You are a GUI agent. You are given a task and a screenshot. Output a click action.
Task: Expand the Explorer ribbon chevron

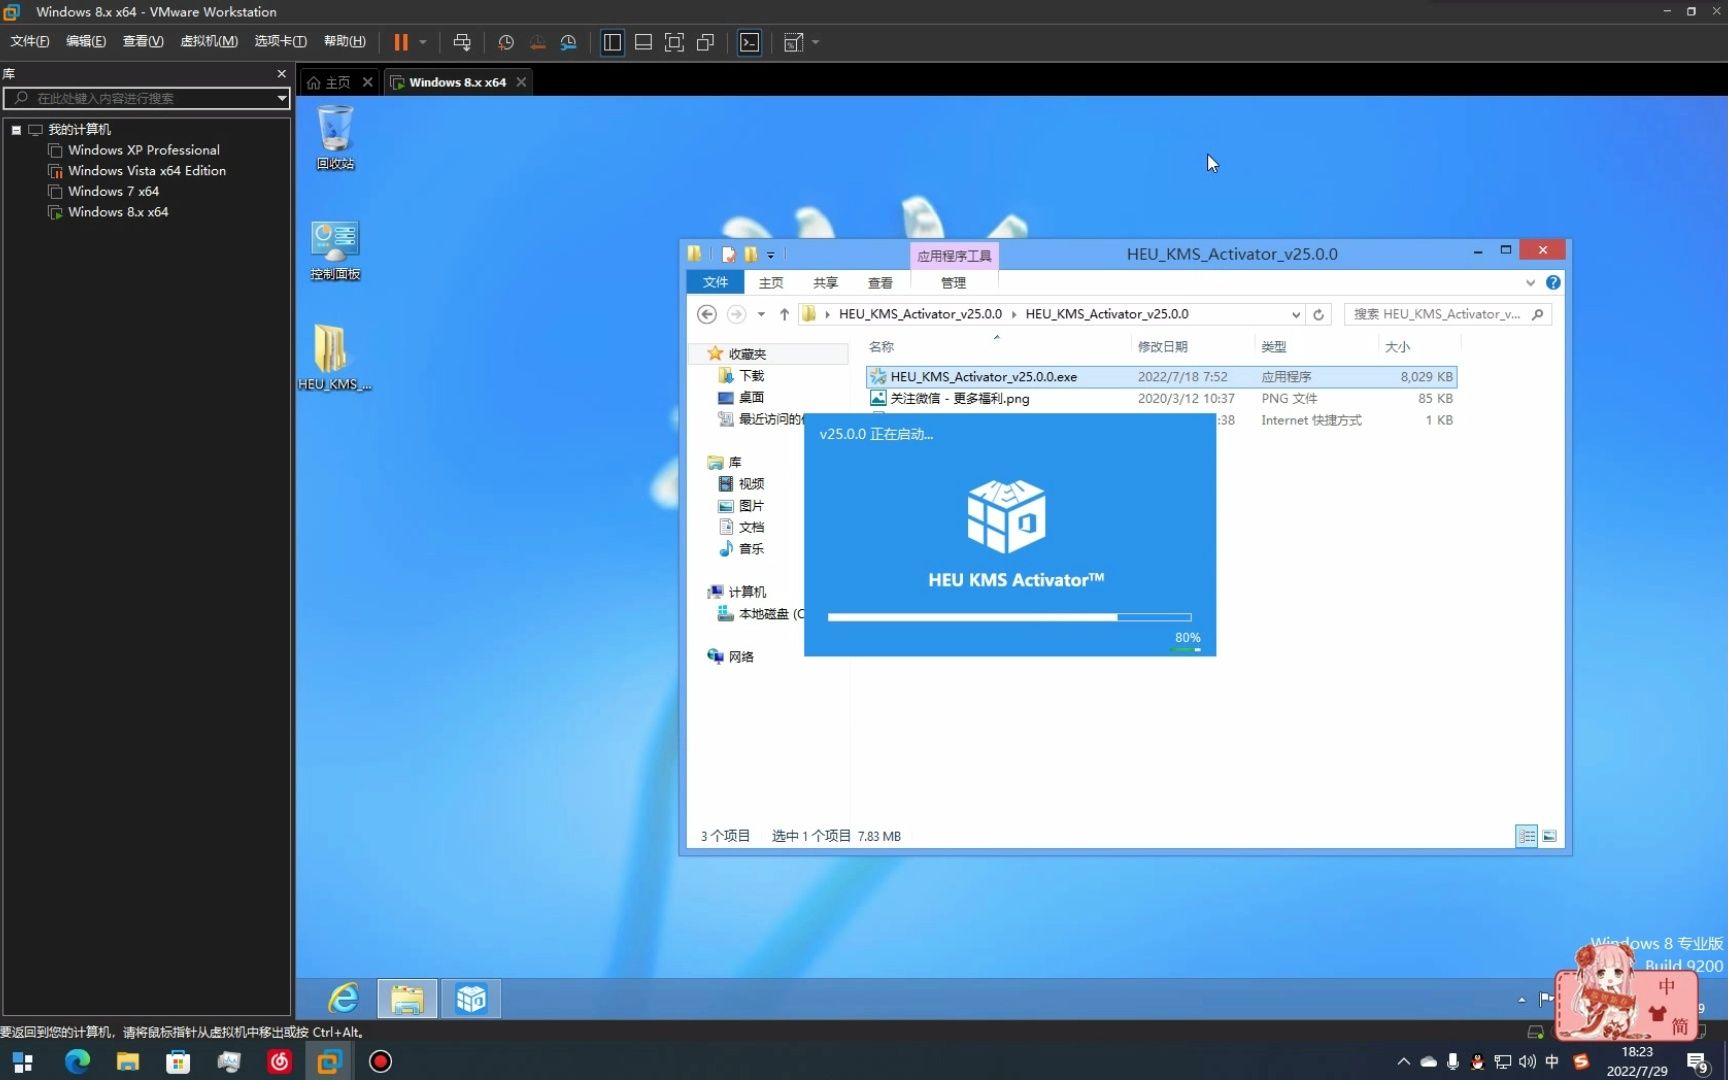(x=1530, y=283)
